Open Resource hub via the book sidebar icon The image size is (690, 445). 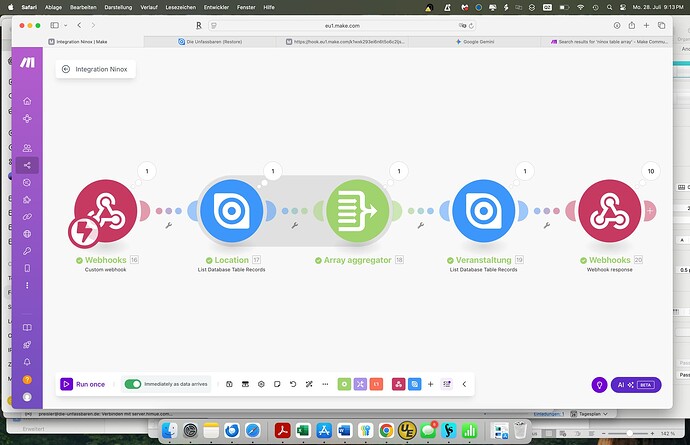pos(27,327)
